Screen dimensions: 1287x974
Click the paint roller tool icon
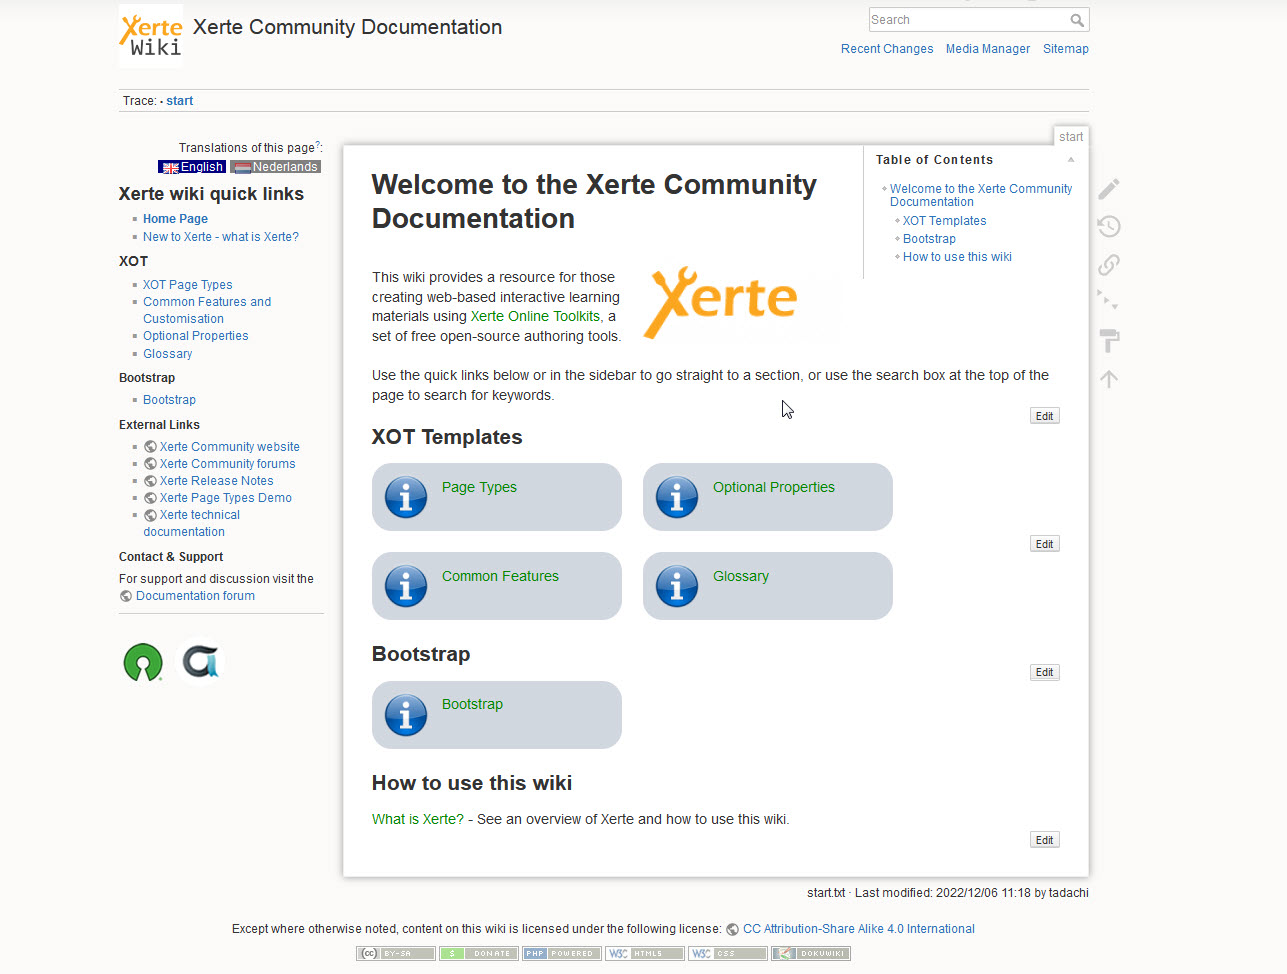(x=1109, y=340)
